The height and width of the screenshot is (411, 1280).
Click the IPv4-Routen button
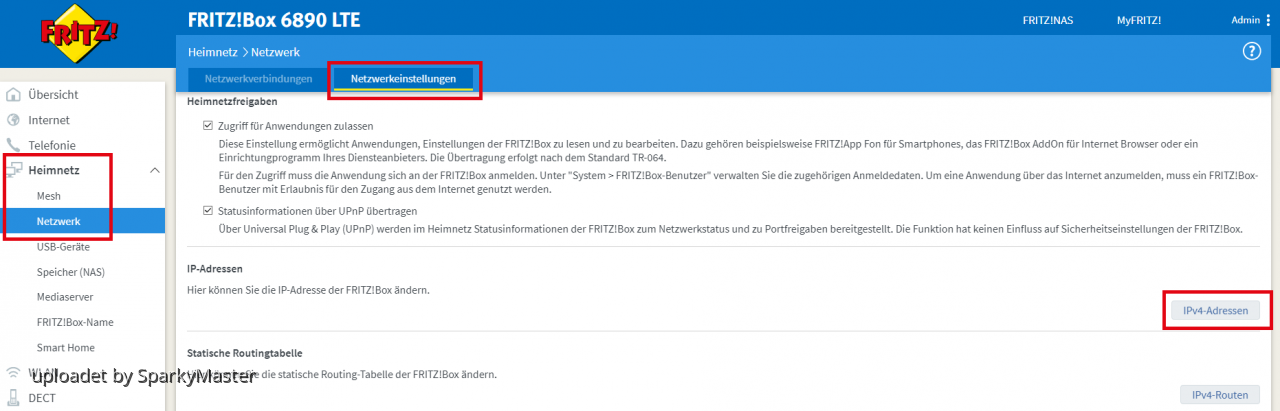(1219, 395)
